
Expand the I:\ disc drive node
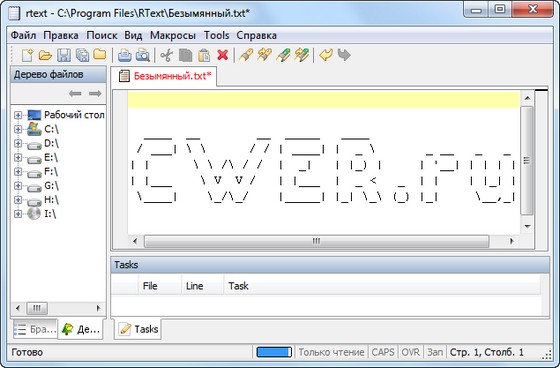18,214
